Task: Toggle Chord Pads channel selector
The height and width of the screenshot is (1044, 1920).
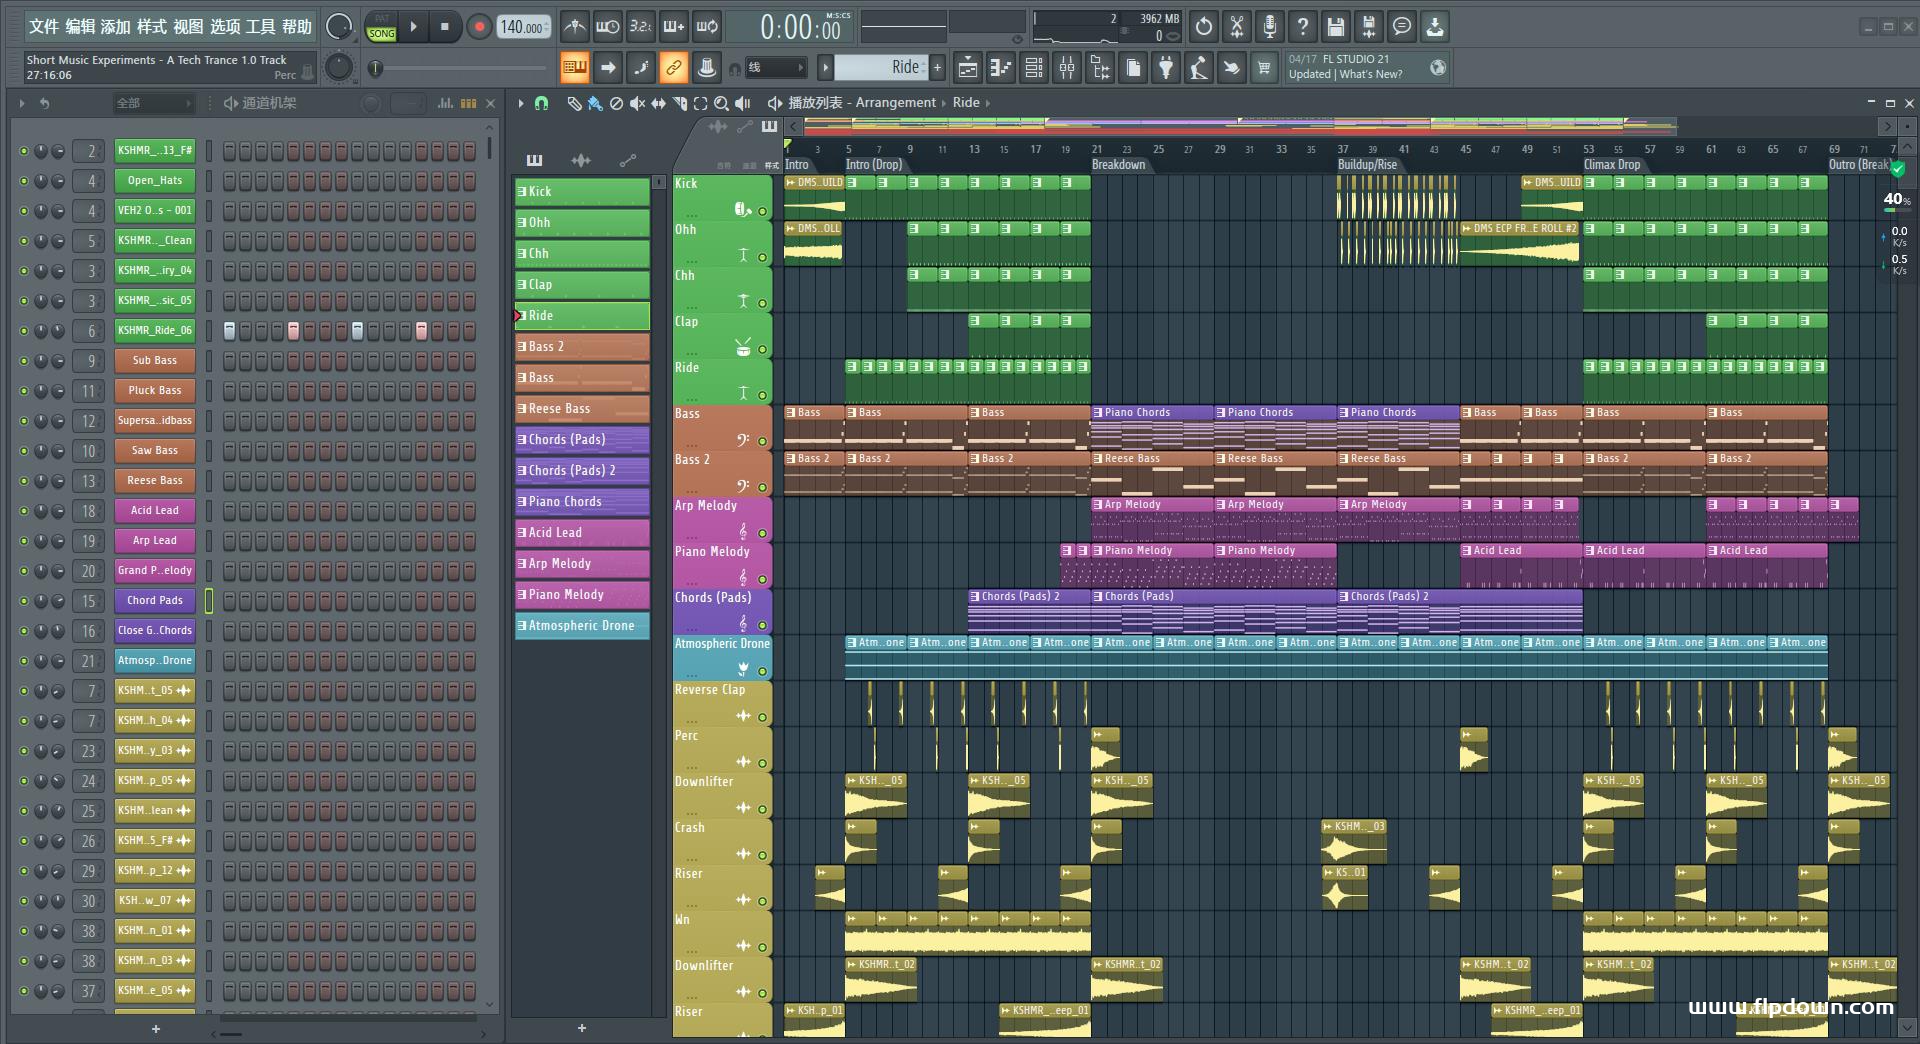Action: 209,601
